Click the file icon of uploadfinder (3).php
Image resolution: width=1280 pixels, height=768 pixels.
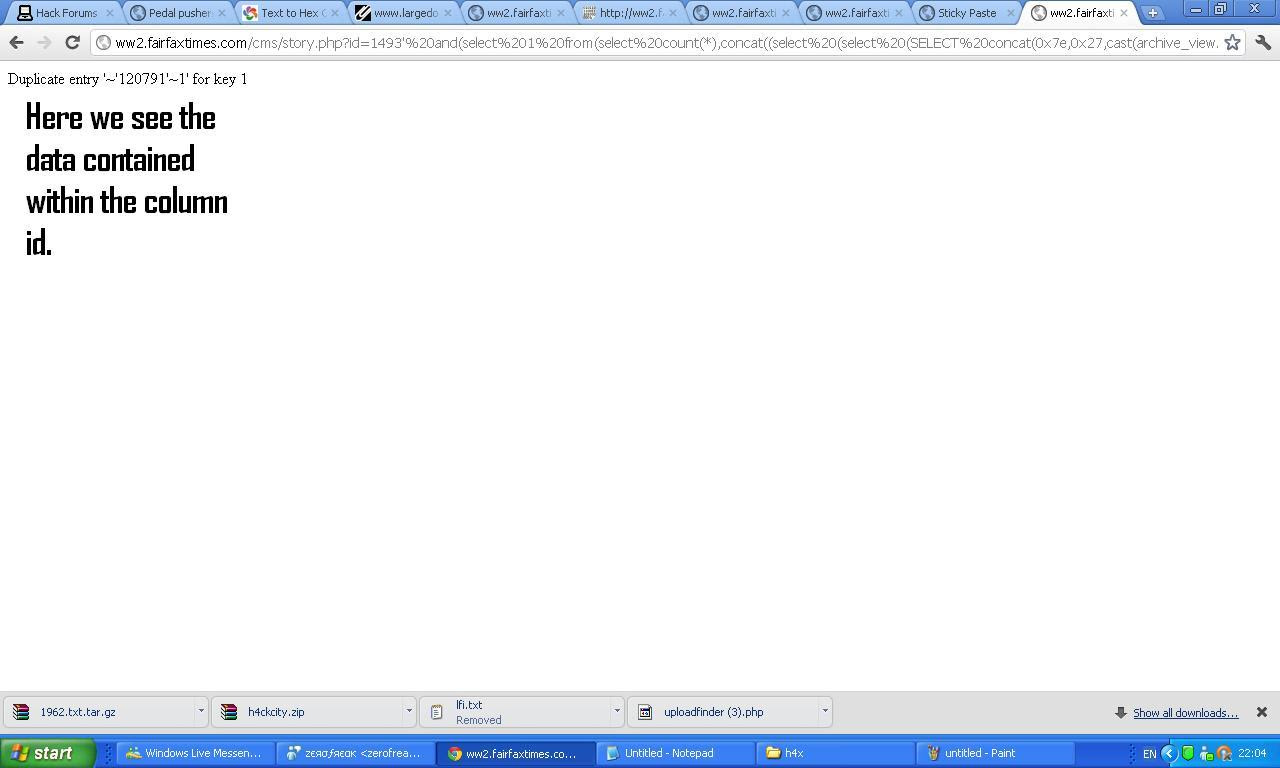[x=645, y=712]
